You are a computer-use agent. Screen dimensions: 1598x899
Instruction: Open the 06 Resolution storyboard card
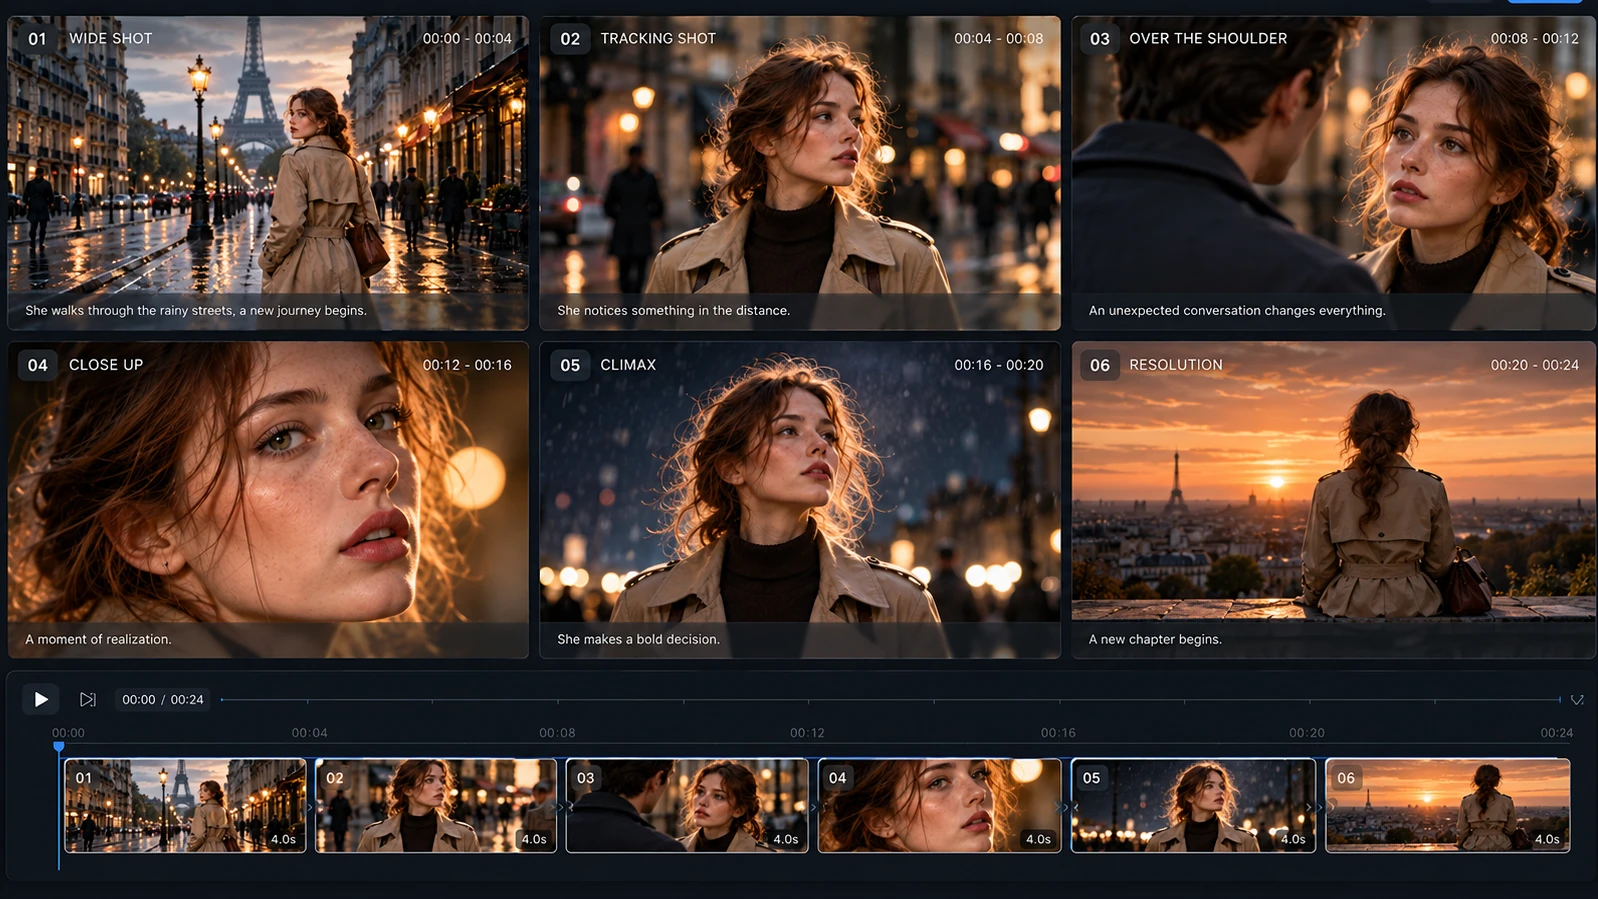pos(1334,500)
